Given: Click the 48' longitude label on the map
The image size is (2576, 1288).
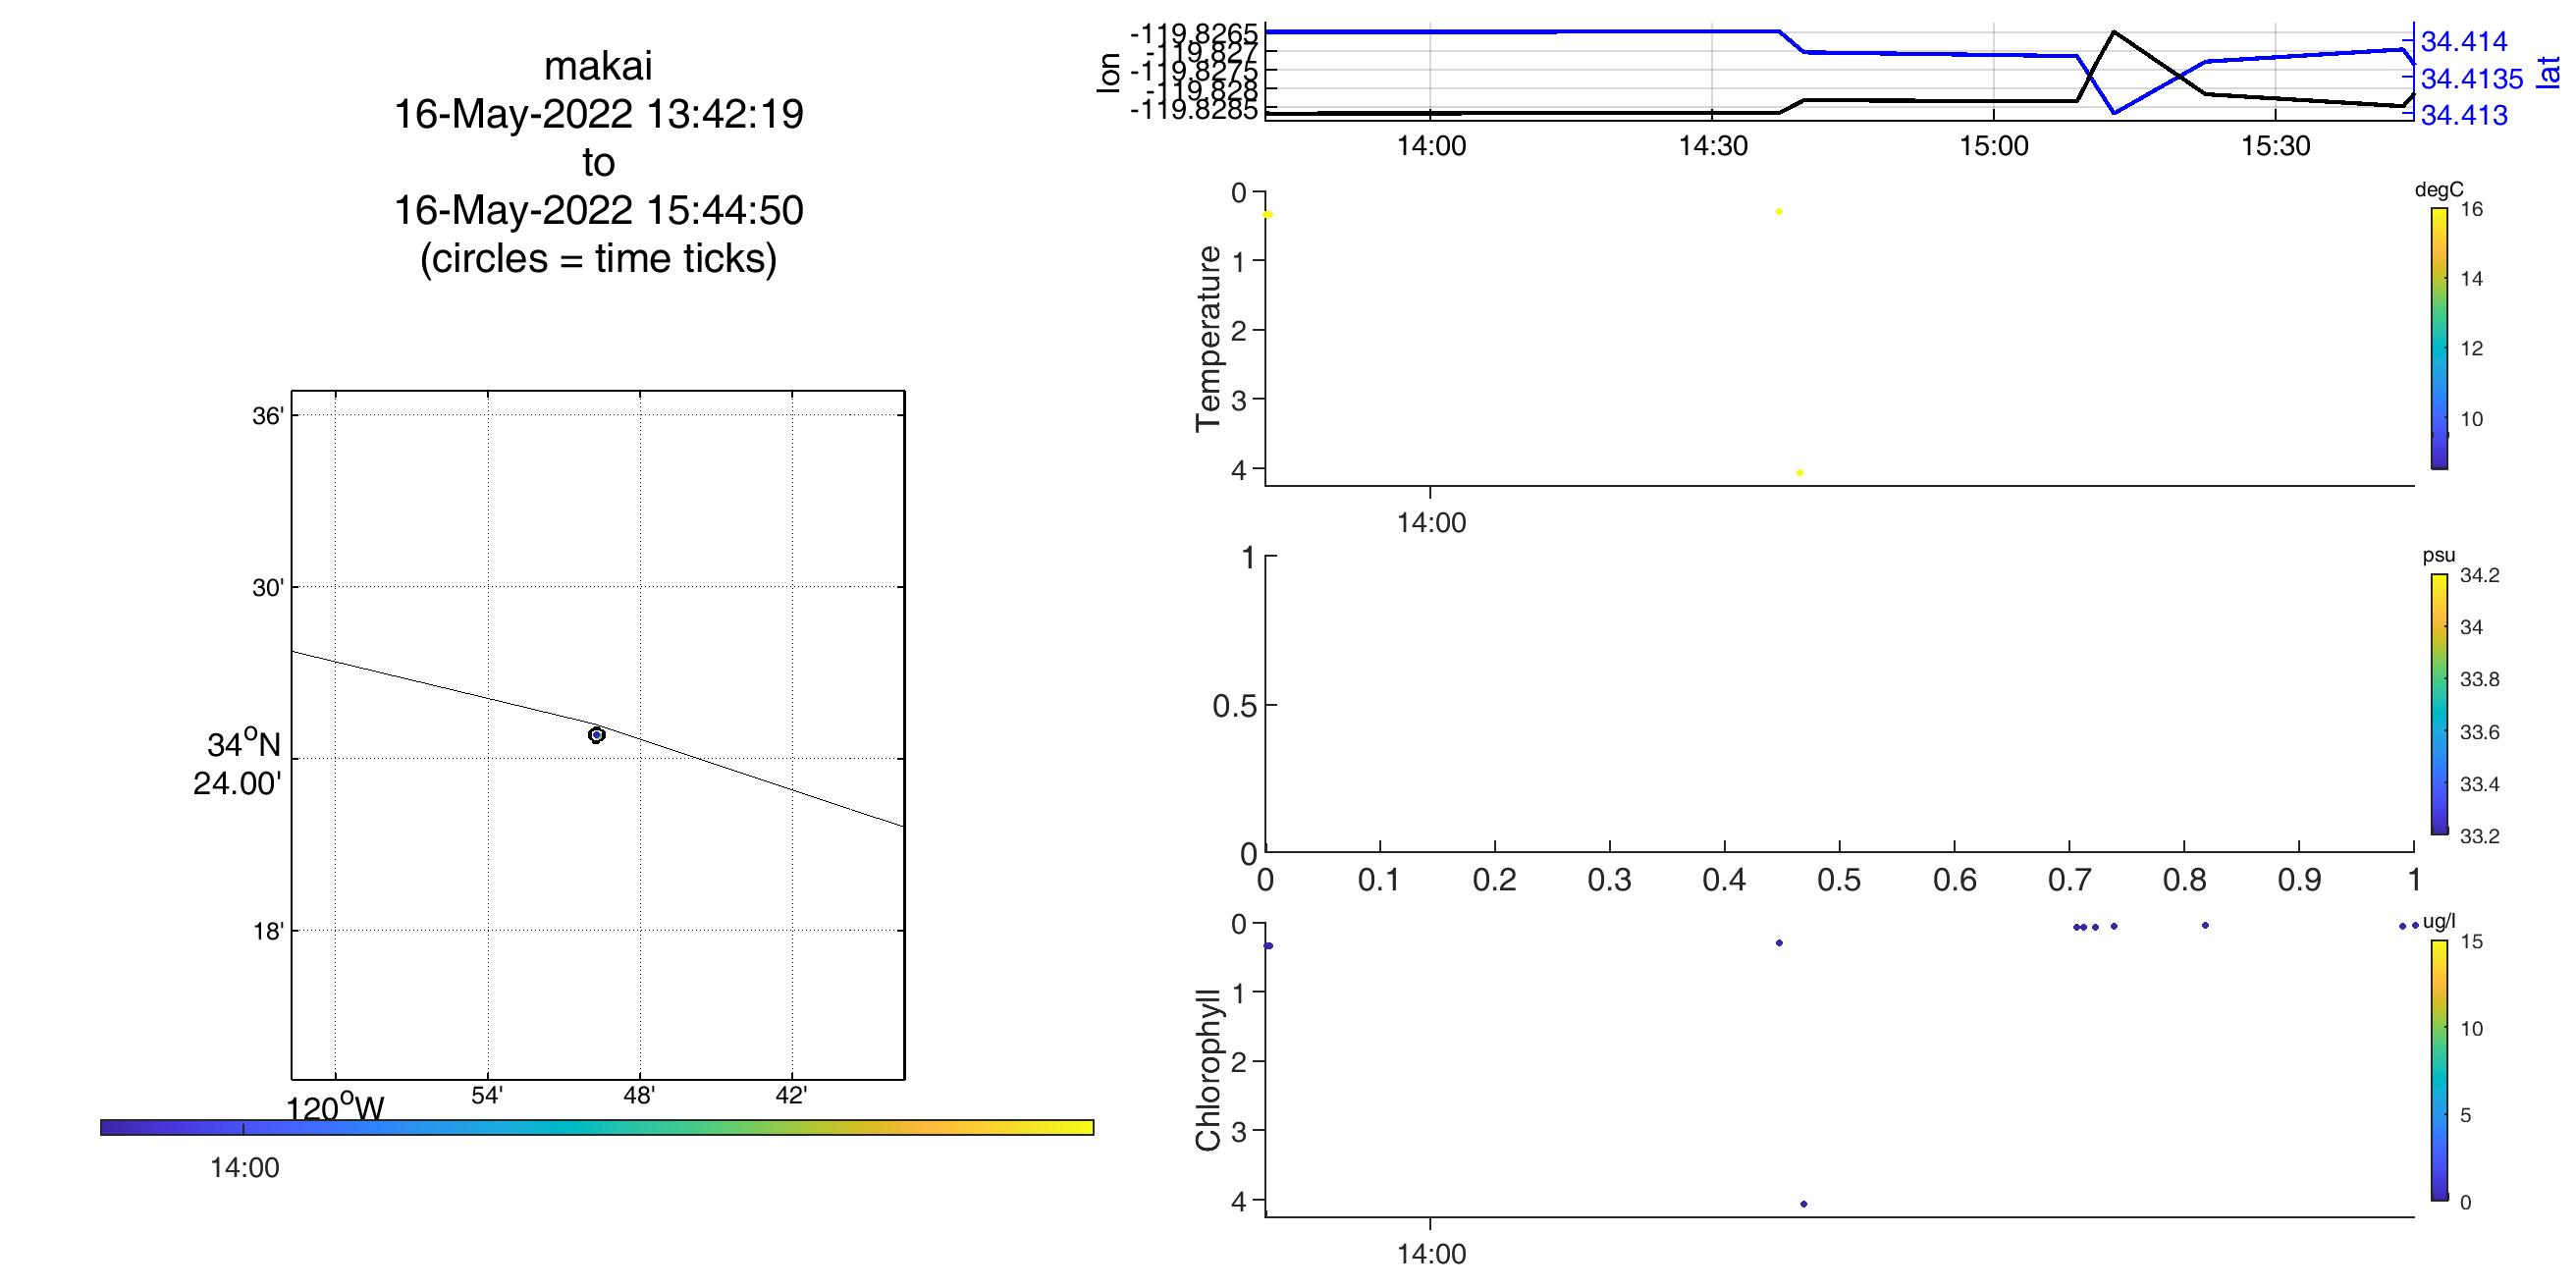Looking at the screenshot, I should [x=639, y=1096].
